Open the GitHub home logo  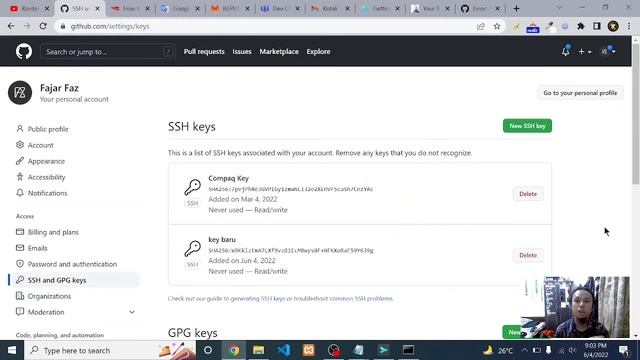click(24, 52)
